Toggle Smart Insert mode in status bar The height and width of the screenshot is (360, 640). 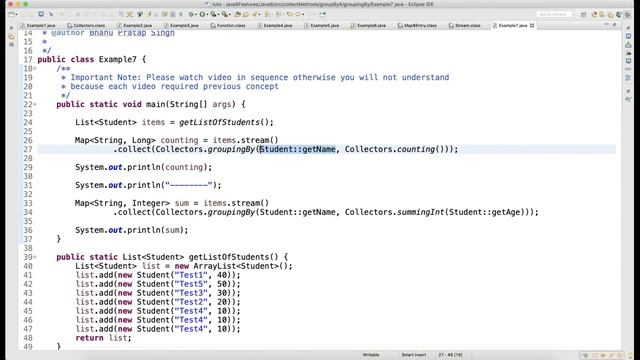(x=413, y=355)
